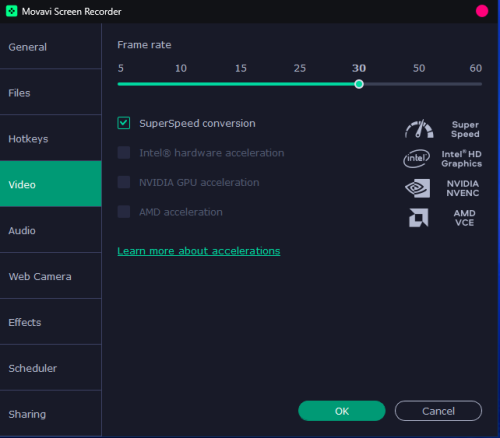Screen dimensions: 500x438
Task: Click the NVIDIA NVENC label
Action: click(x=463, y=188)
